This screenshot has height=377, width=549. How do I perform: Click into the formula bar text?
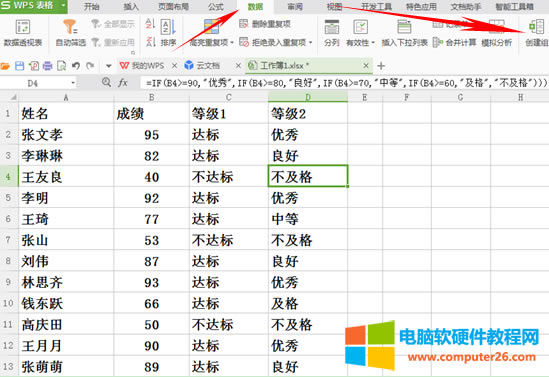346,83
